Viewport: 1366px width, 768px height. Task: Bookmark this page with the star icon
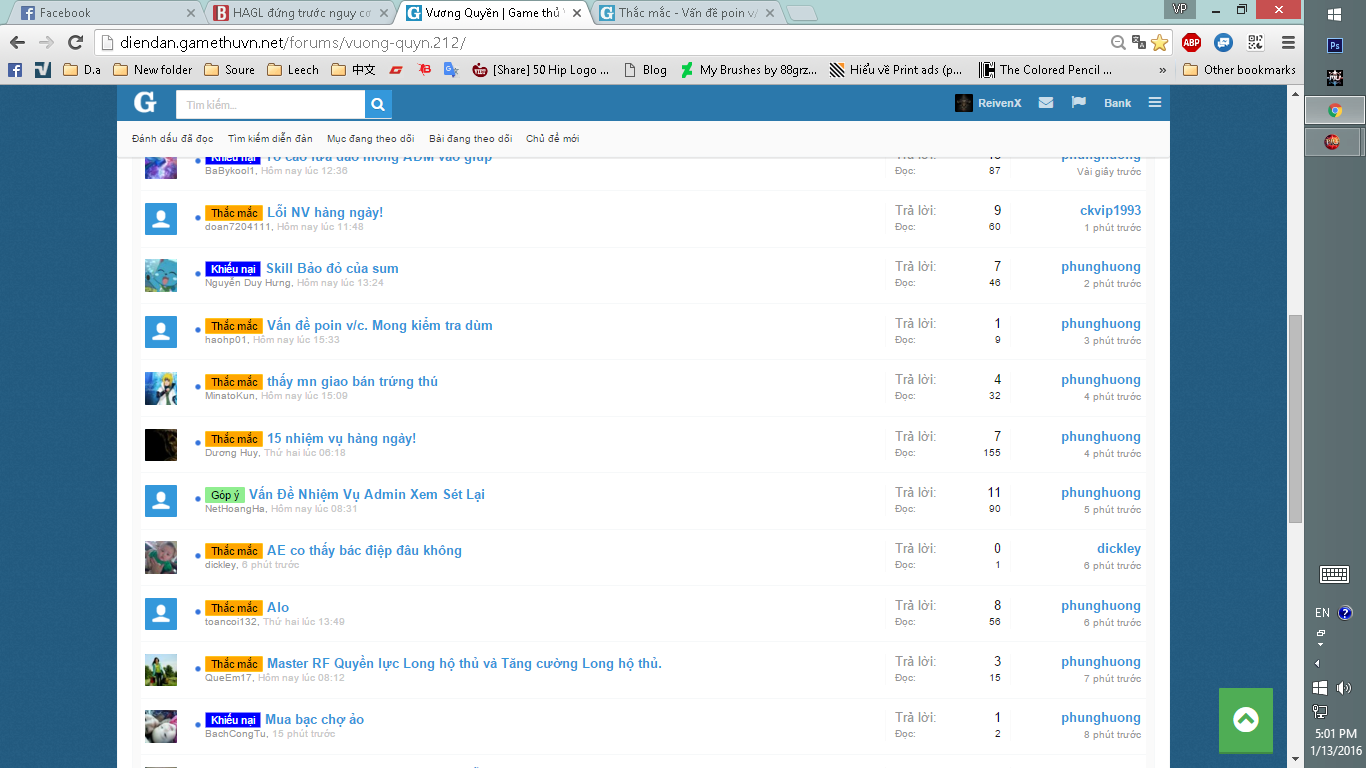click(1159, 42)
